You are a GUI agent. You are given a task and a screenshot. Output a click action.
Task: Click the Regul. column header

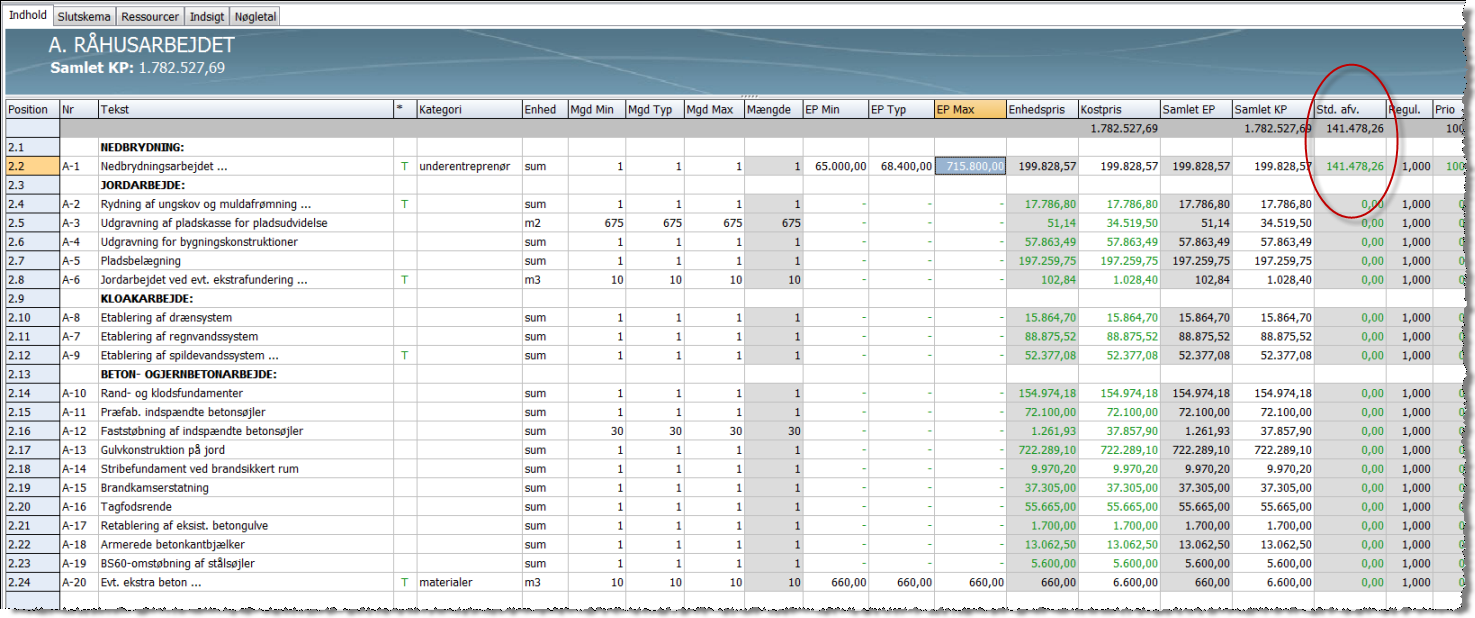click(1410, 109)
